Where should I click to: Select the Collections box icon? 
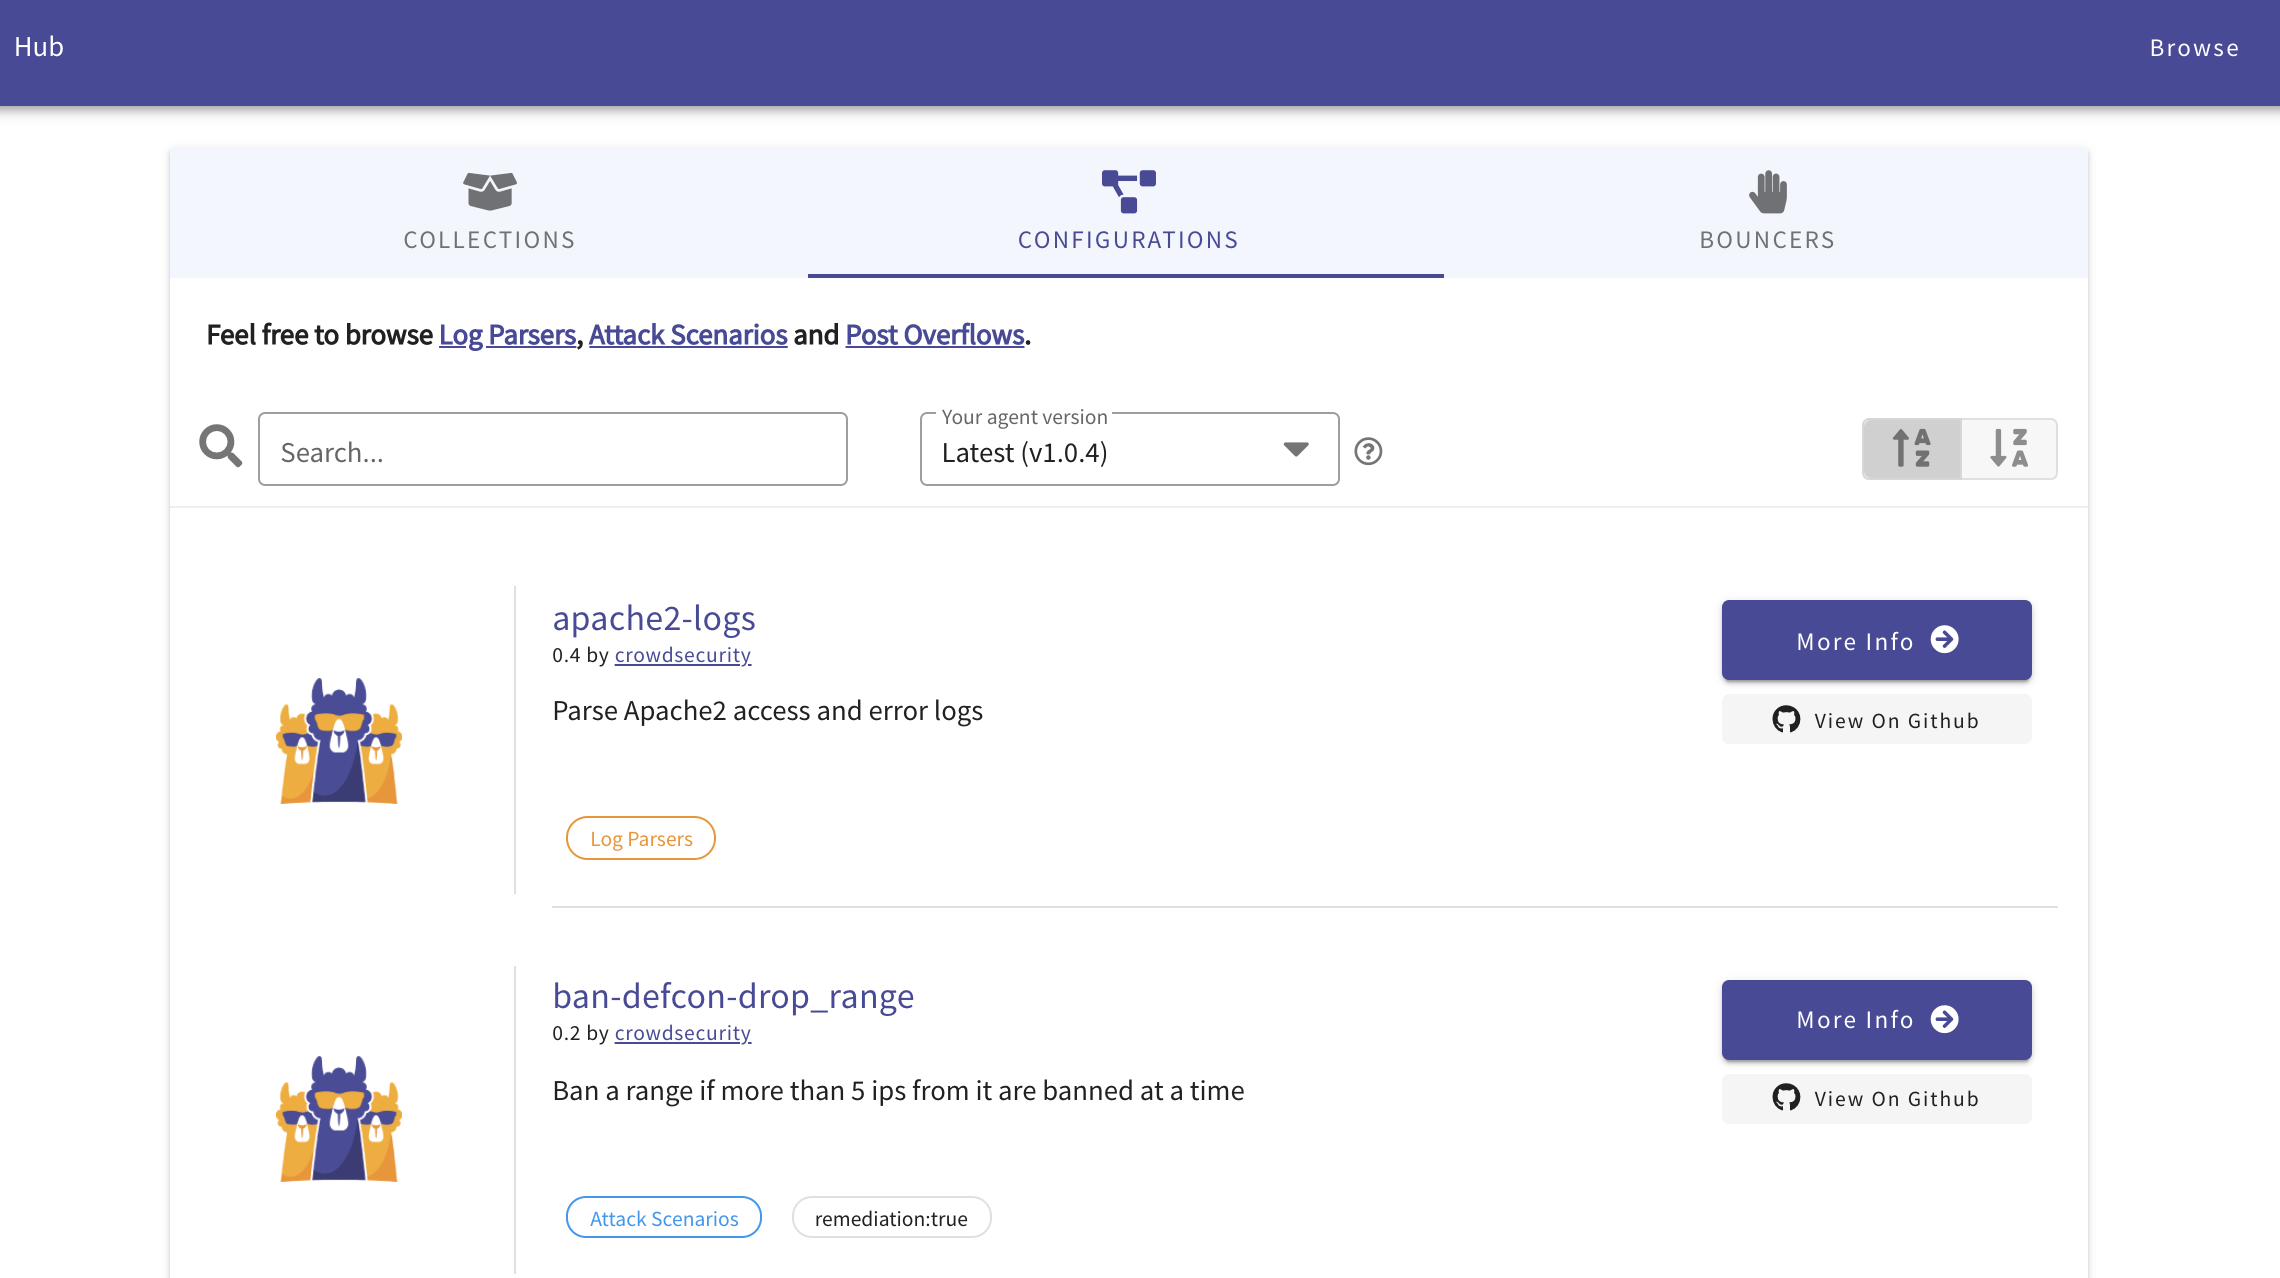[489, 192]
